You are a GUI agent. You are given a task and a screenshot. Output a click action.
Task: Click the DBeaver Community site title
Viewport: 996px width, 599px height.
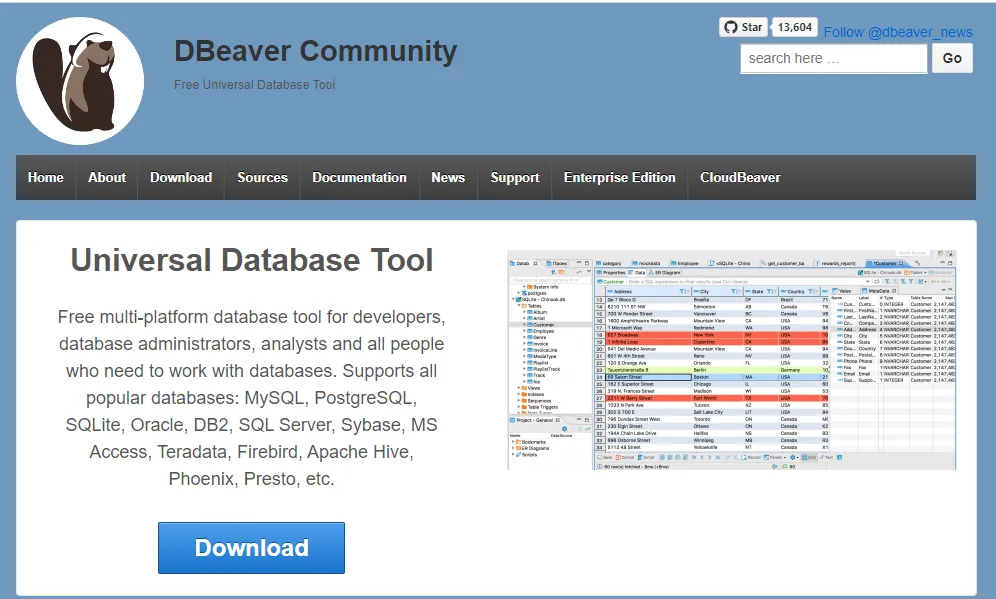[316, 51]
